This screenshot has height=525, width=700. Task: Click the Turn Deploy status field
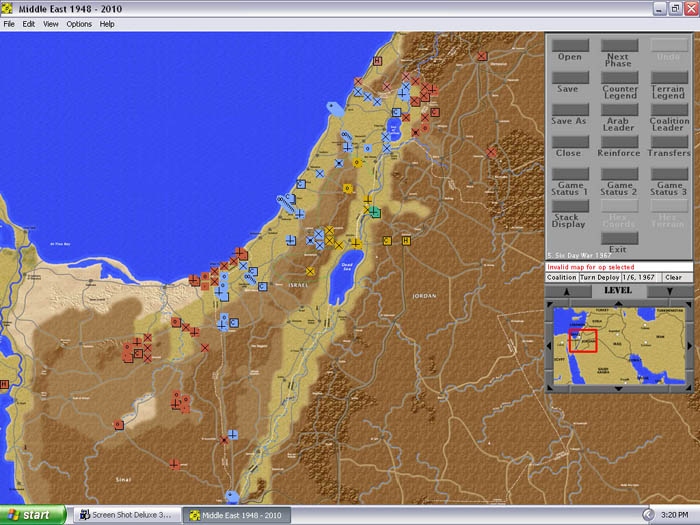pos(599,277)
